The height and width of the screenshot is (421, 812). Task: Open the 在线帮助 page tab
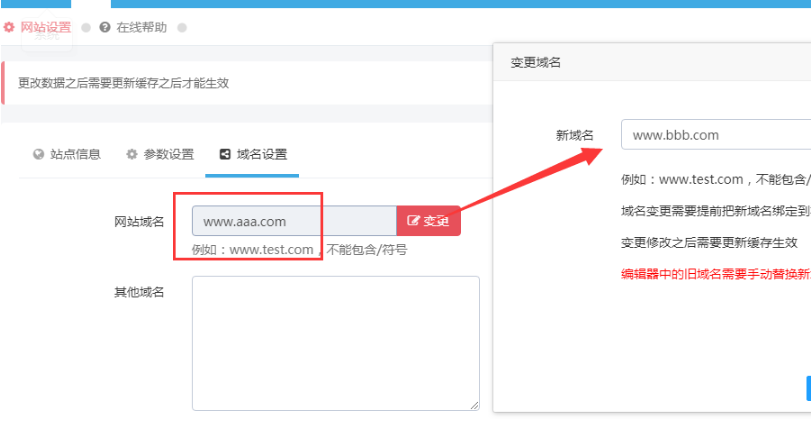134,27
